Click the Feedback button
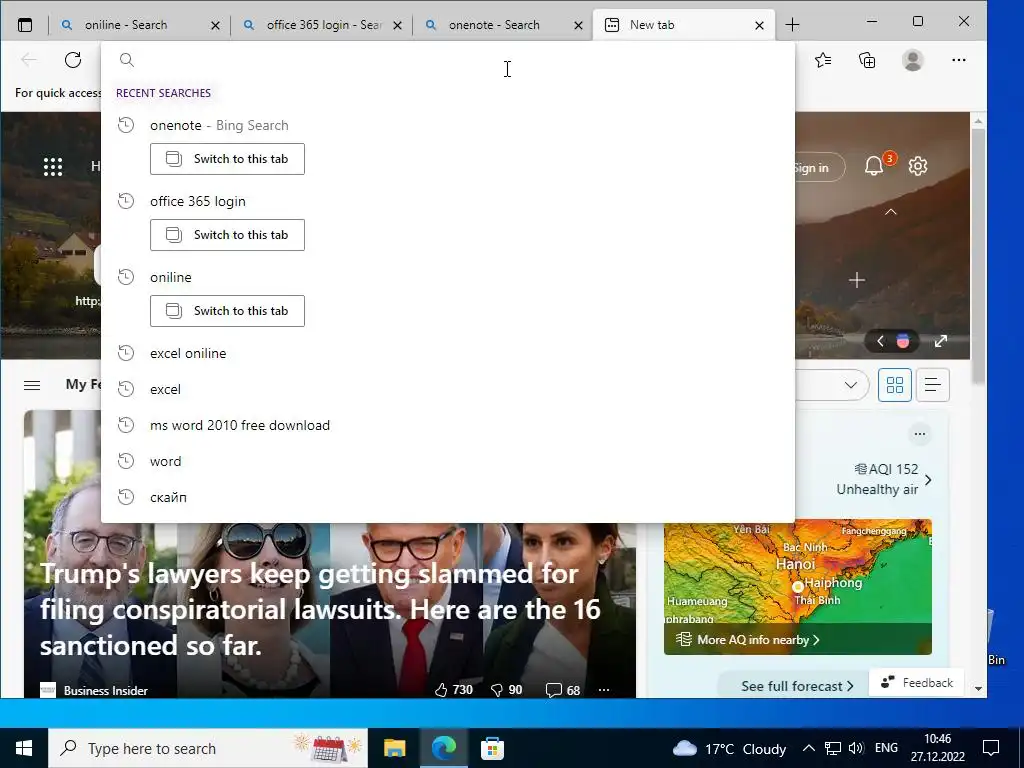 [916, 682]
